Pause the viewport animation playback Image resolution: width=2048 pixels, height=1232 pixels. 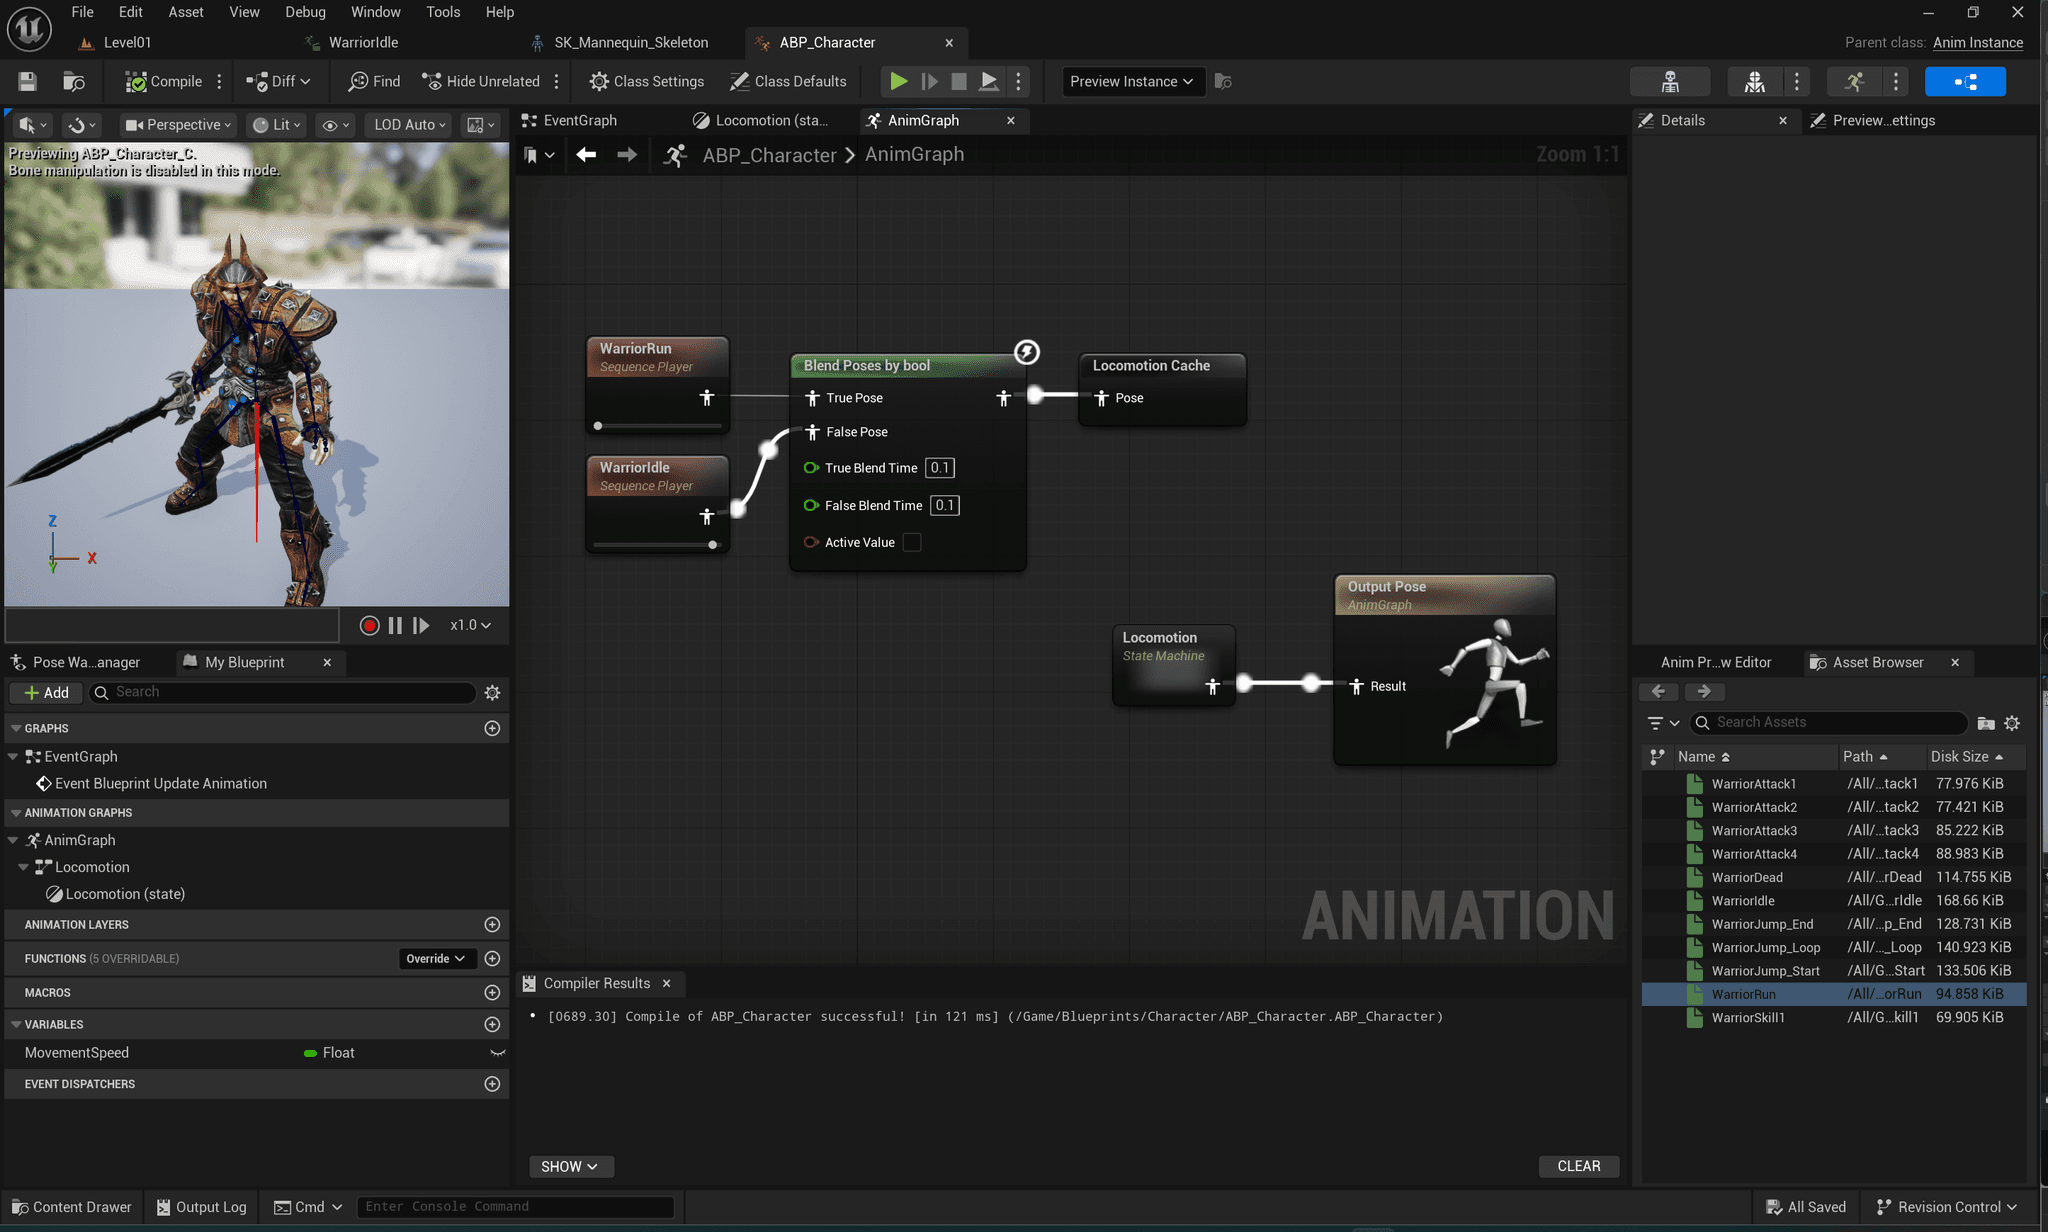[x=395, y=625]
